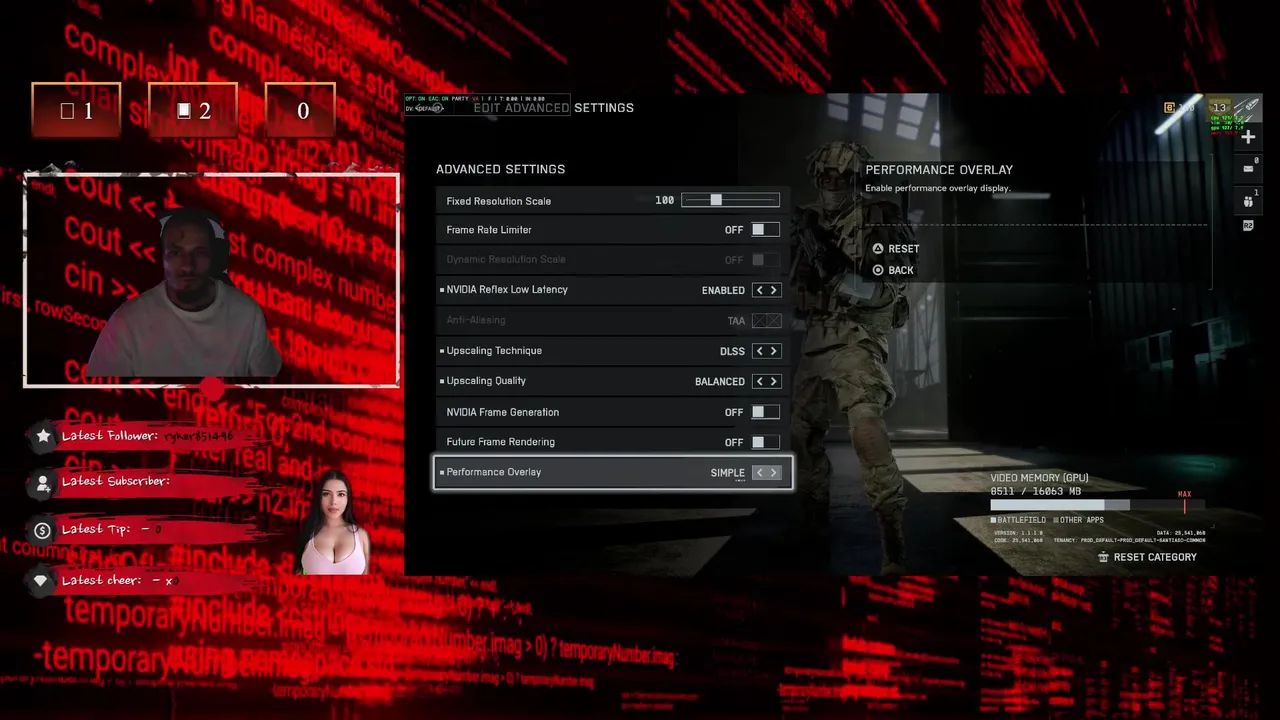Click the first stream counter box showing 1
The height and width of the screenshot is (720, 1280).
point(76,110)
